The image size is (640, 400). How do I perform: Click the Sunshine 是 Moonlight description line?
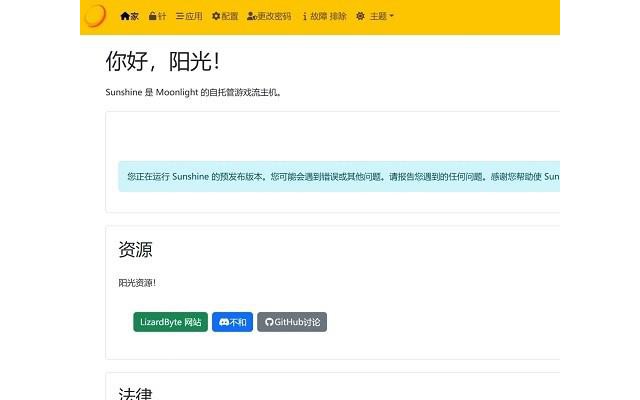pos(193,92)
